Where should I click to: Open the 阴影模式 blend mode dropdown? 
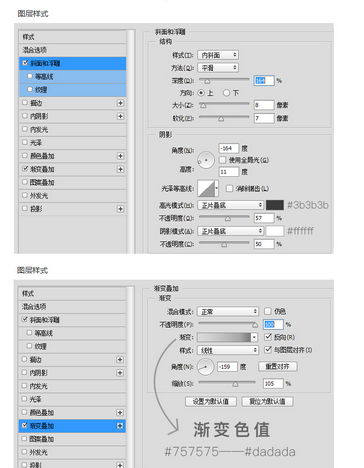point(230,231)
